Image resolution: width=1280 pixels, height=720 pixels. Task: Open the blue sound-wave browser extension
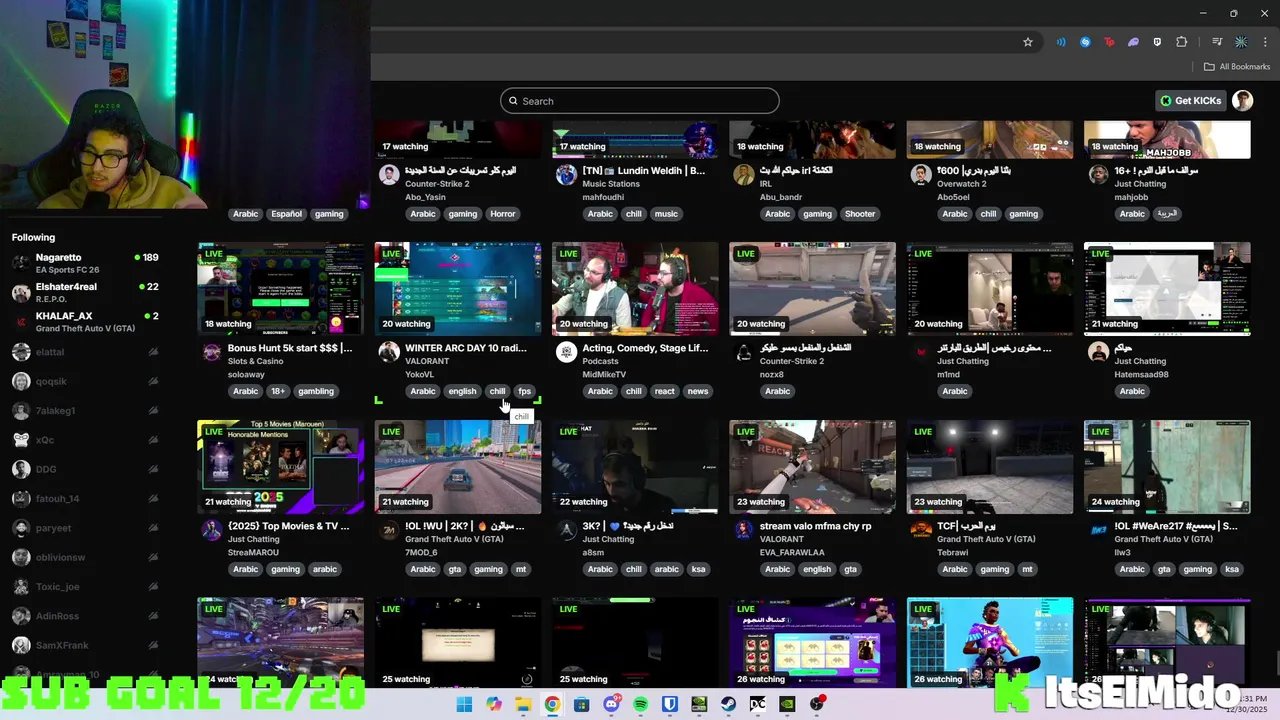click(x=1061, y=42)
